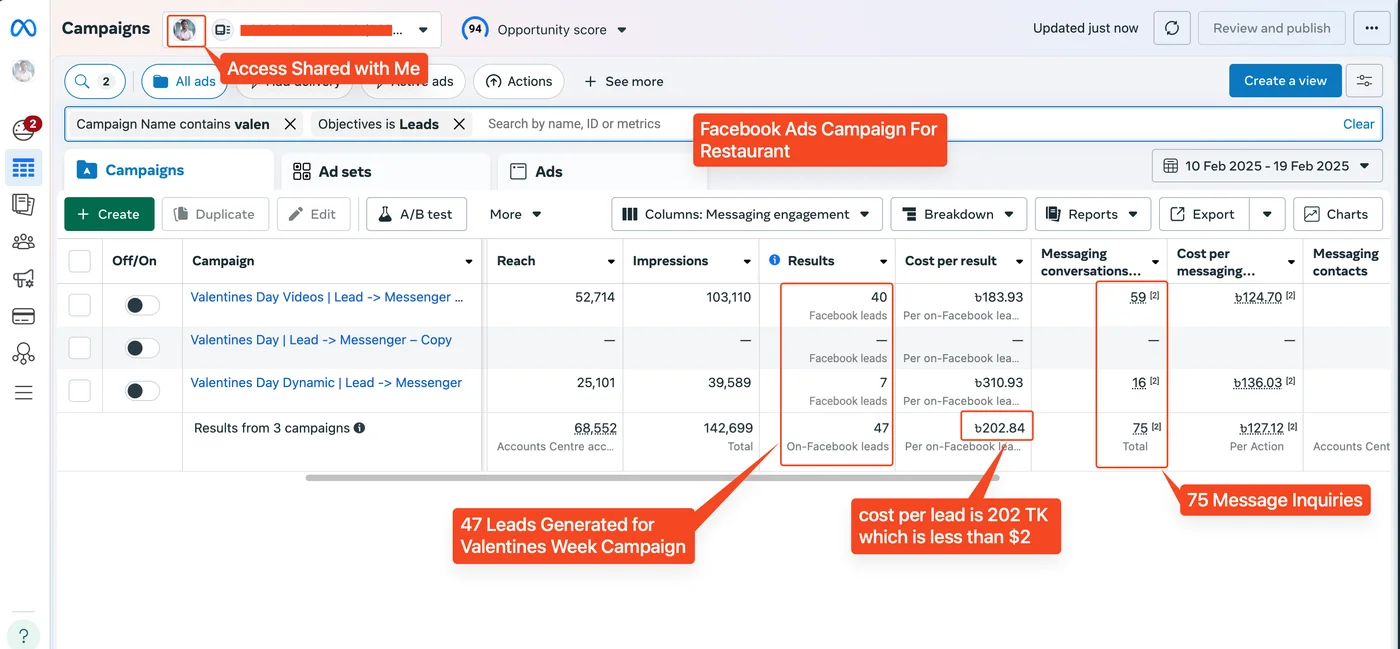This screenshot has height=649, width=1400.
Task: Open Audiences from the left sidebar
Action: [x=23, y=241]
